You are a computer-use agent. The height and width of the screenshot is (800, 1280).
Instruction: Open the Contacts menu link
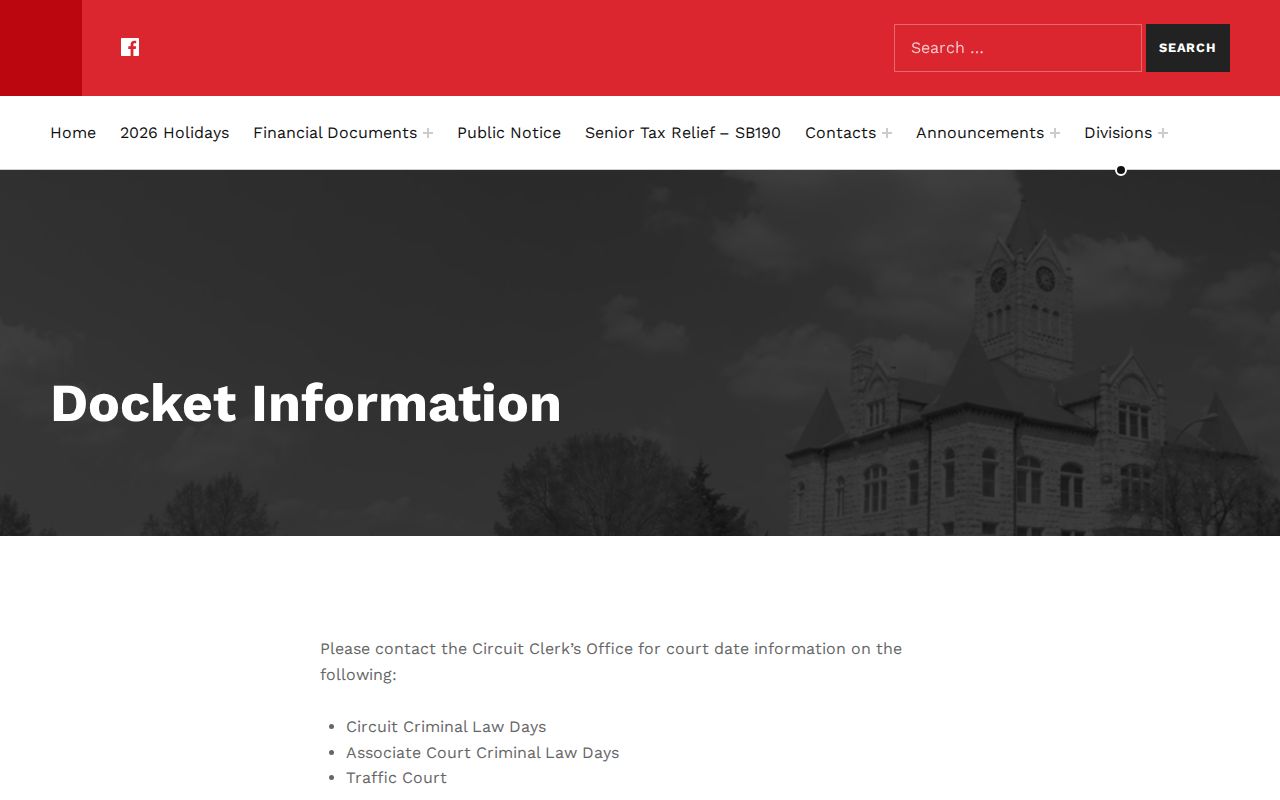coord(840,133)
